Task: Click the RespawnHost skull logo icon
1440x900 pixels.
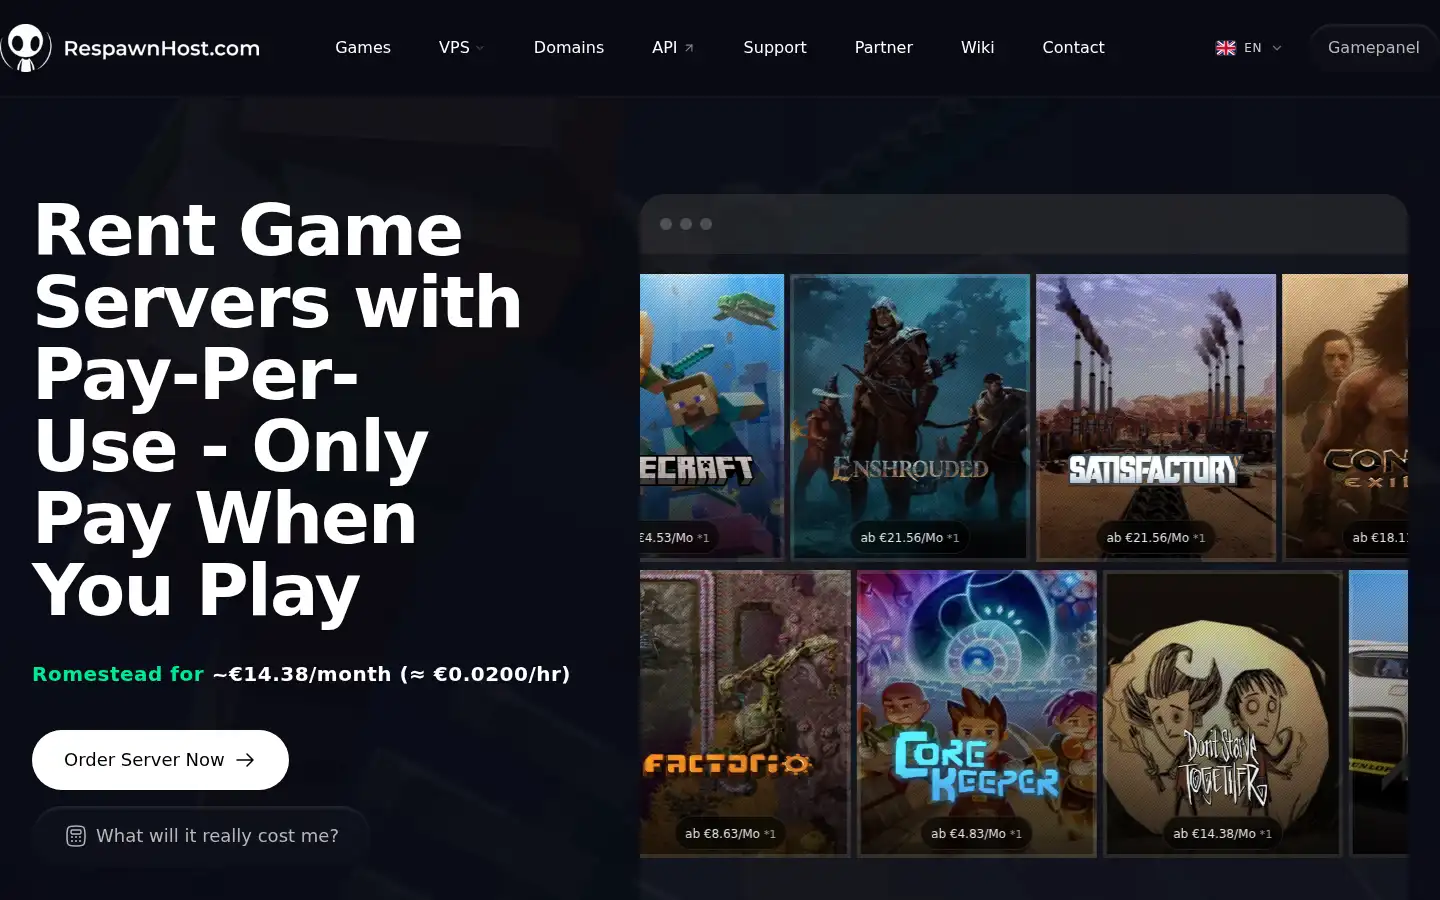Action: [x=26, y=48]
